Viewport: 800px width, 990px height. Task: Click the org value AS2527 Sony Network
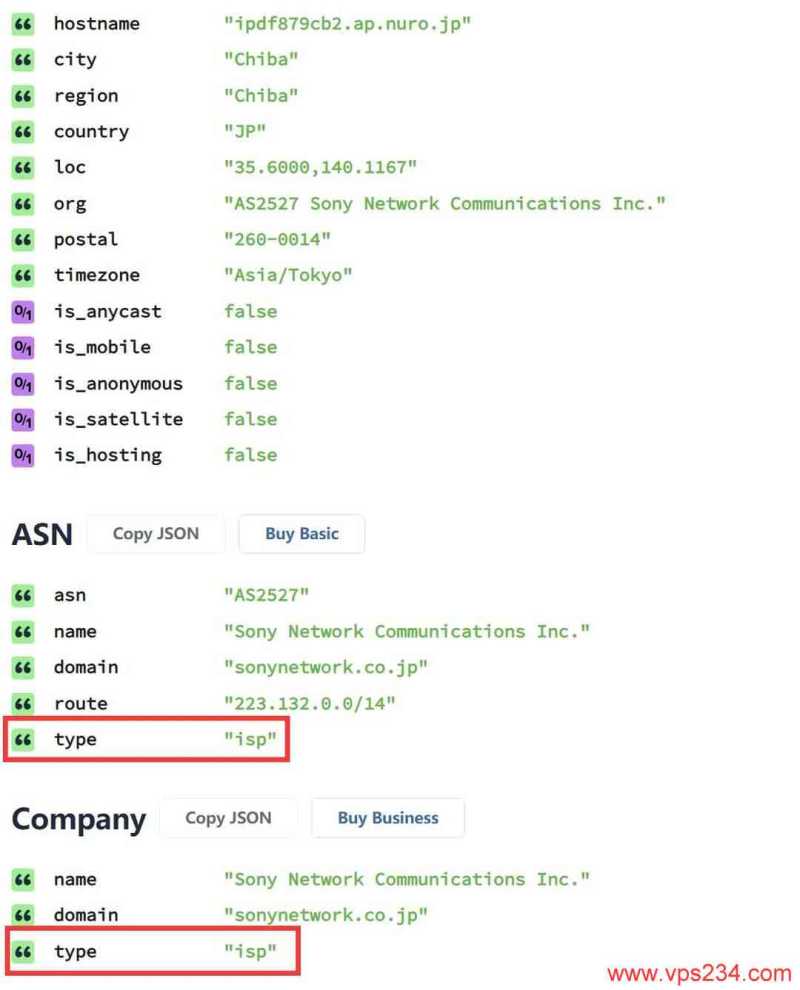point(444,203)
